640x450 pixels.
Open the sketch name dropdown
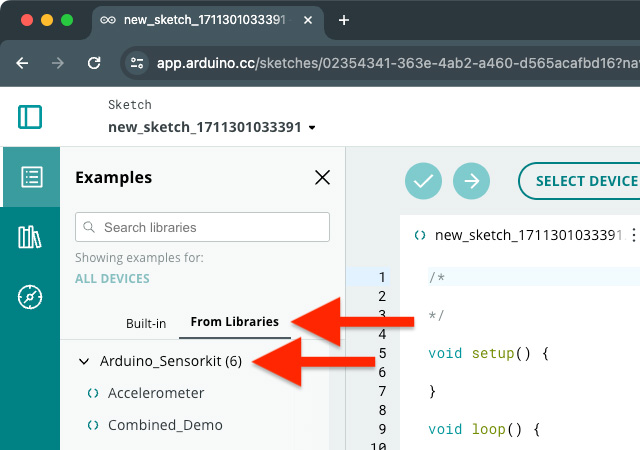[x=312, y=128]
